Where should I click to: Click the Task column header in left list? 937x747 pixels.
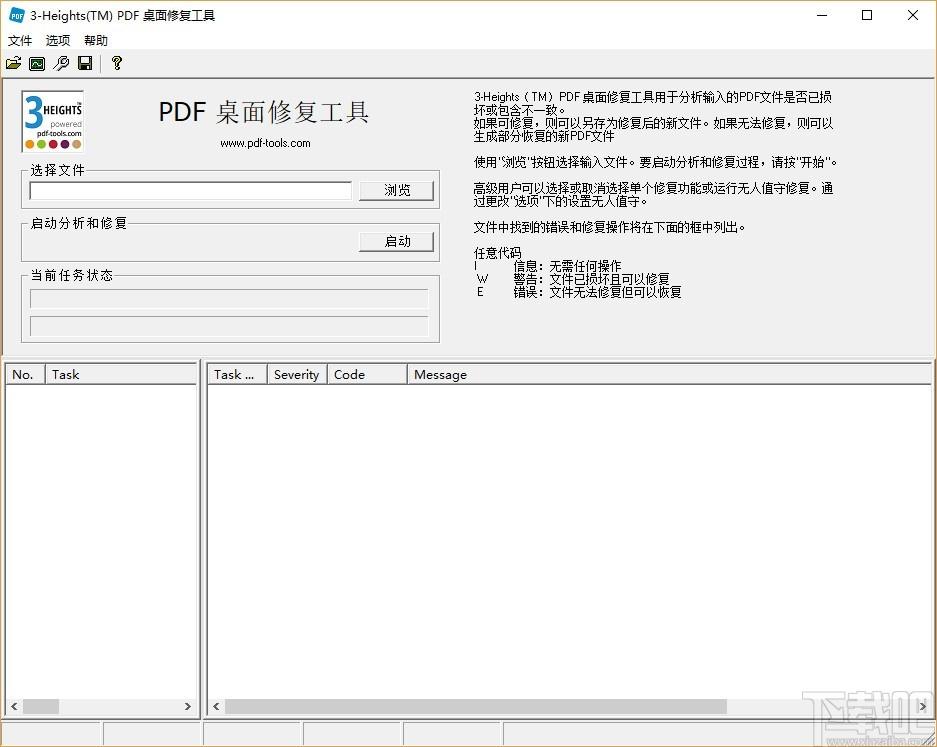[121, 375]
